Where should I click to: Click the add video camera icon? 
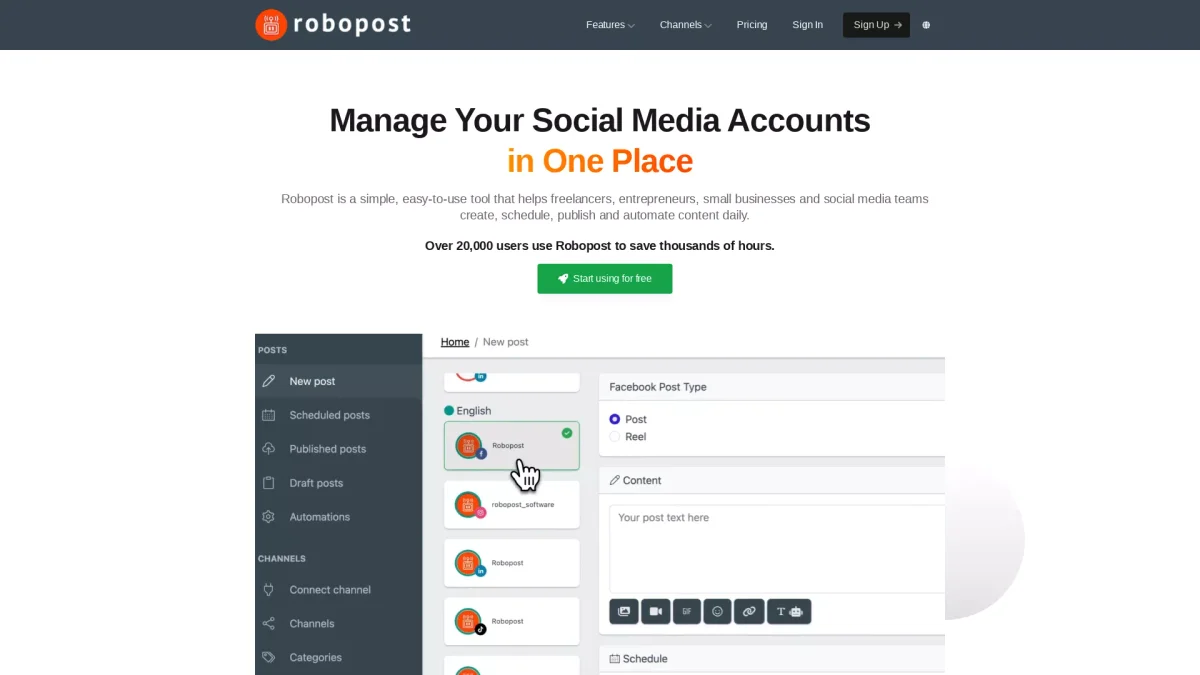click(x=655, y=611)
